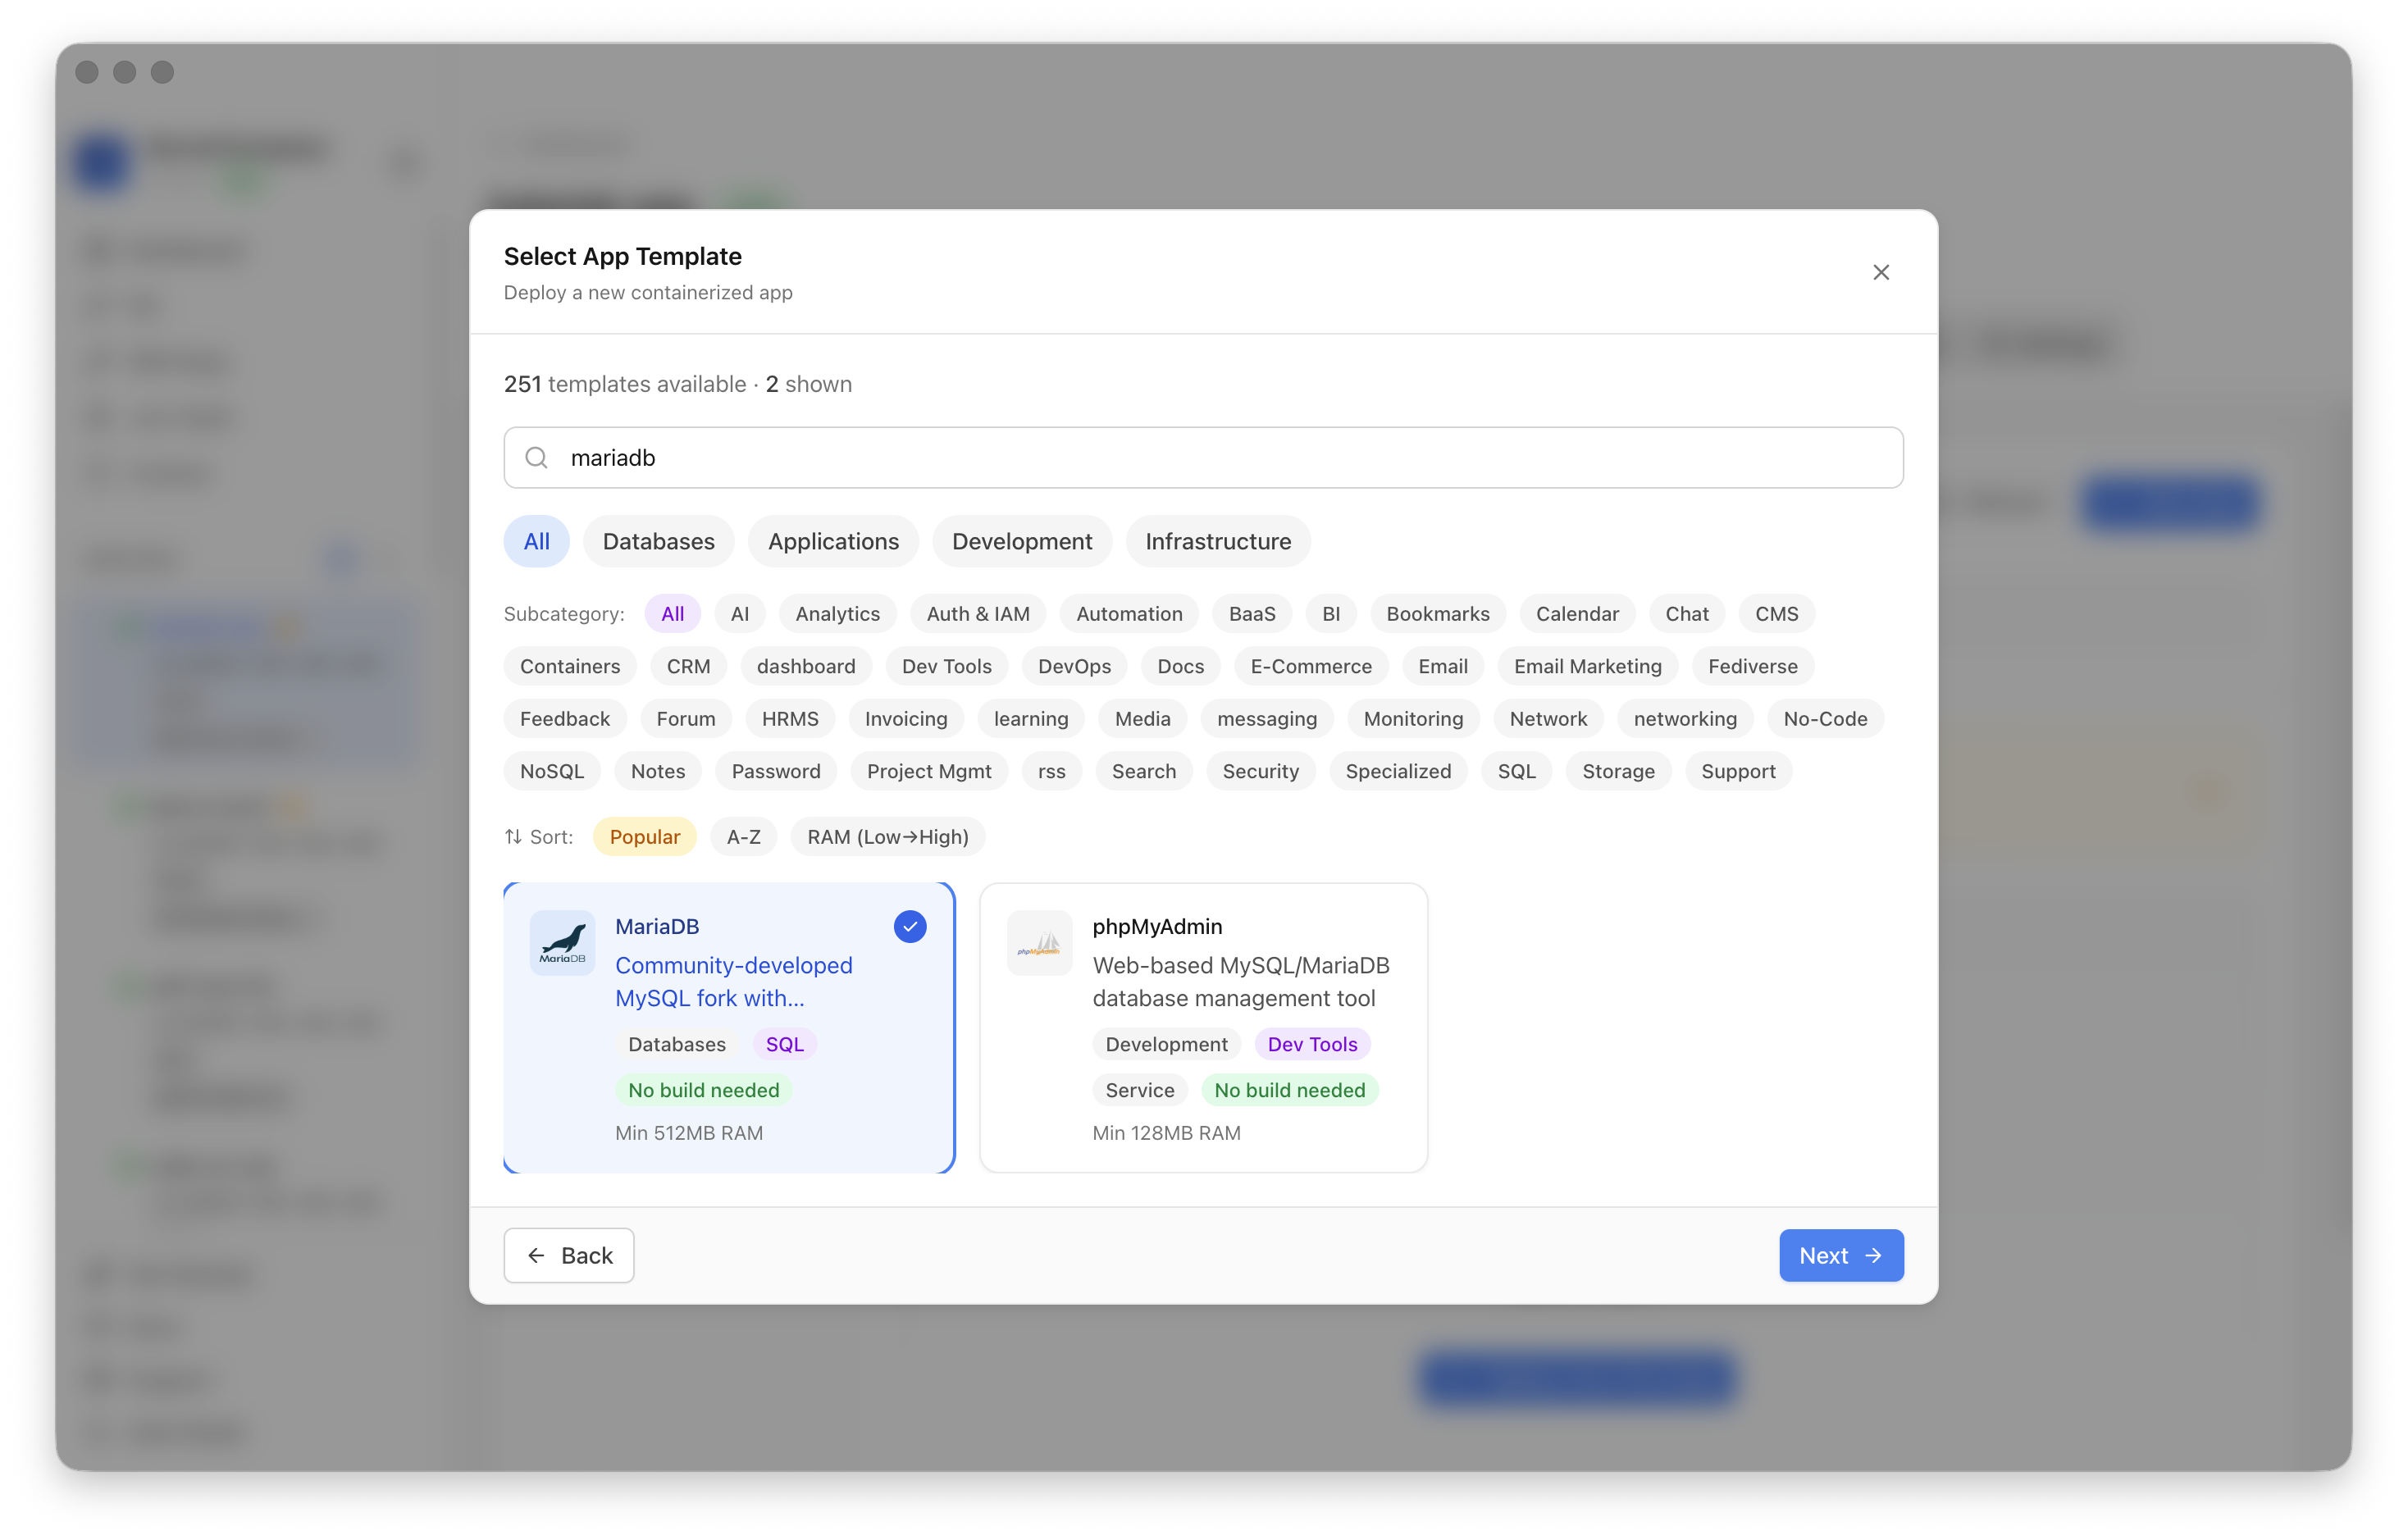Filter by the Forum subcategory
2408x1540 pixels.
point(686,718)
